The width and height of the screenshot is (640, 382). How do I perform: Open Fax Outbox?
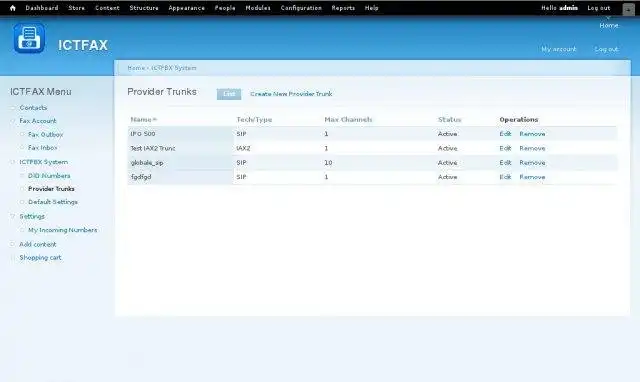pyautogui.click(x=45, y=134)
